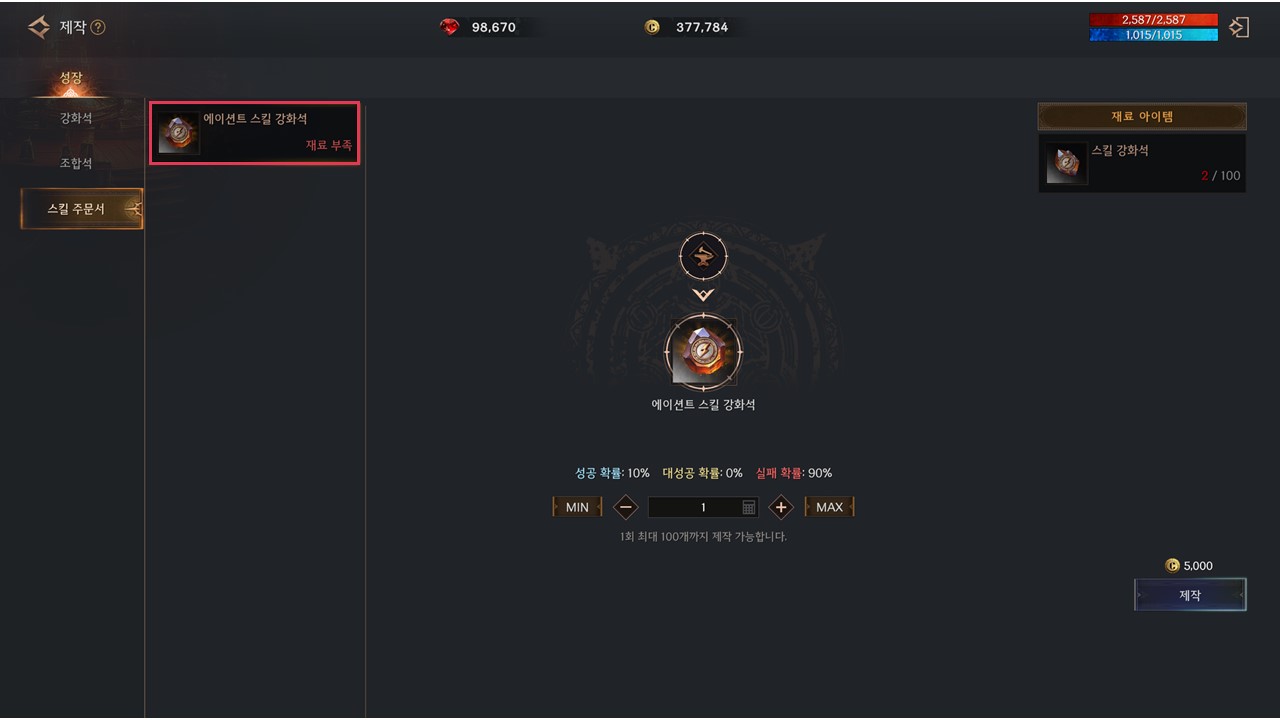
Task: Click the 스킬 강화석 material item icon
Action: (x=1066, y=163)
